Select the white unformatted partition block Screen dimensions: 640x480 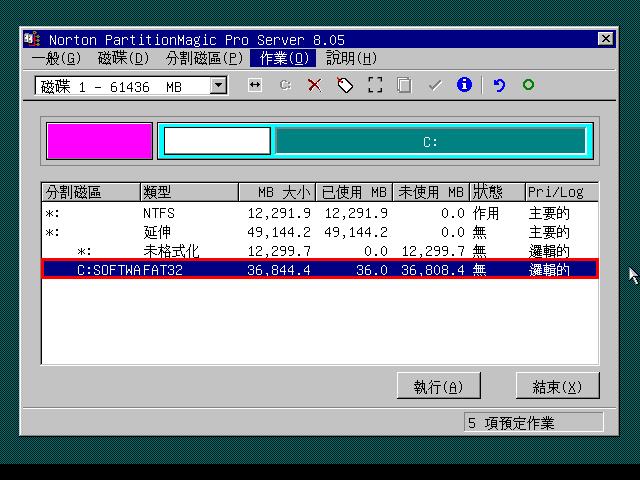(x=217, y=141)
